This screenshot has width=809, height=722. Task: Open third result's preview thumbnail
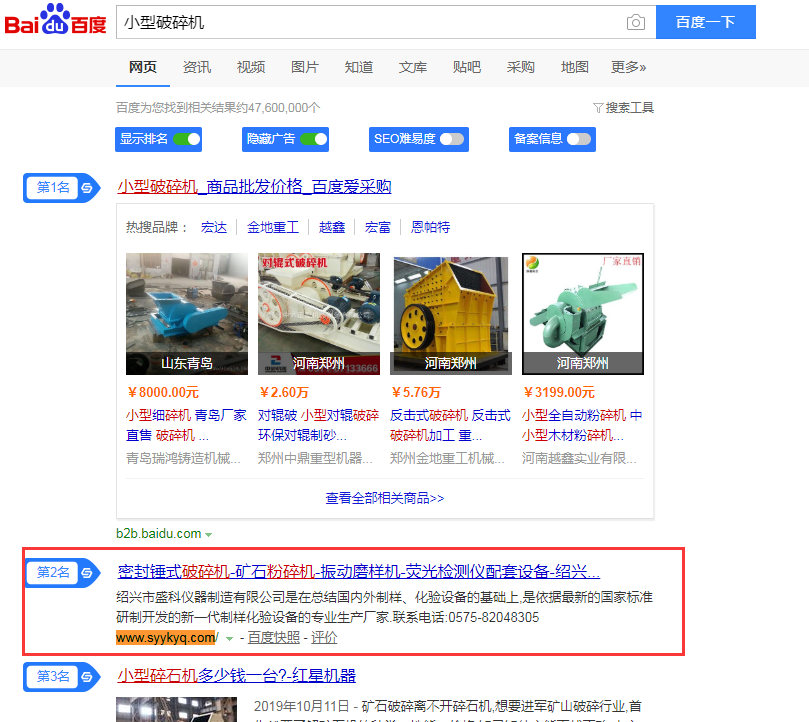click(176, 710)
